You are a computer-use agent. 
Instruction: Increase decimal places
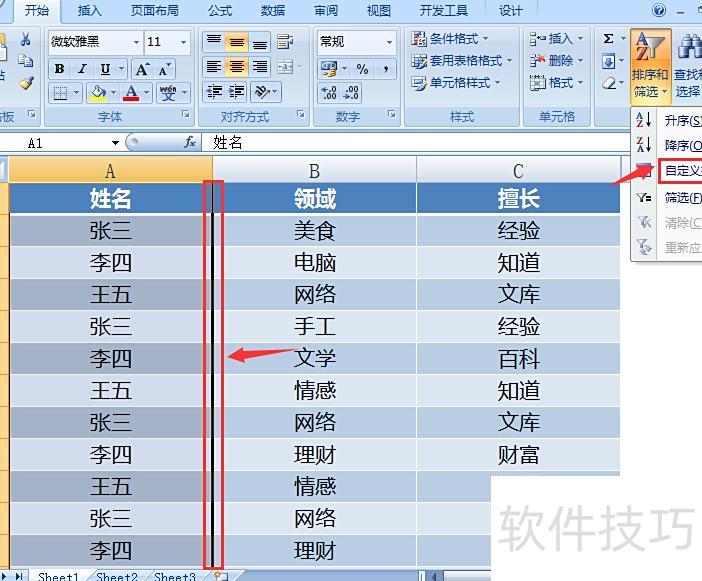(329, 93)
